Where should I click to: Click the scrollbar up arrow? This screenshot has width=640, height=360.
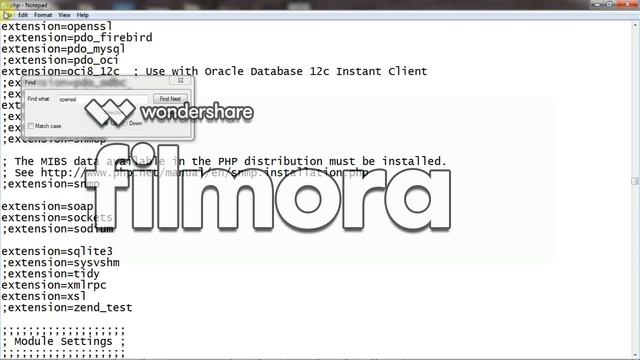[x=635, y=24]
